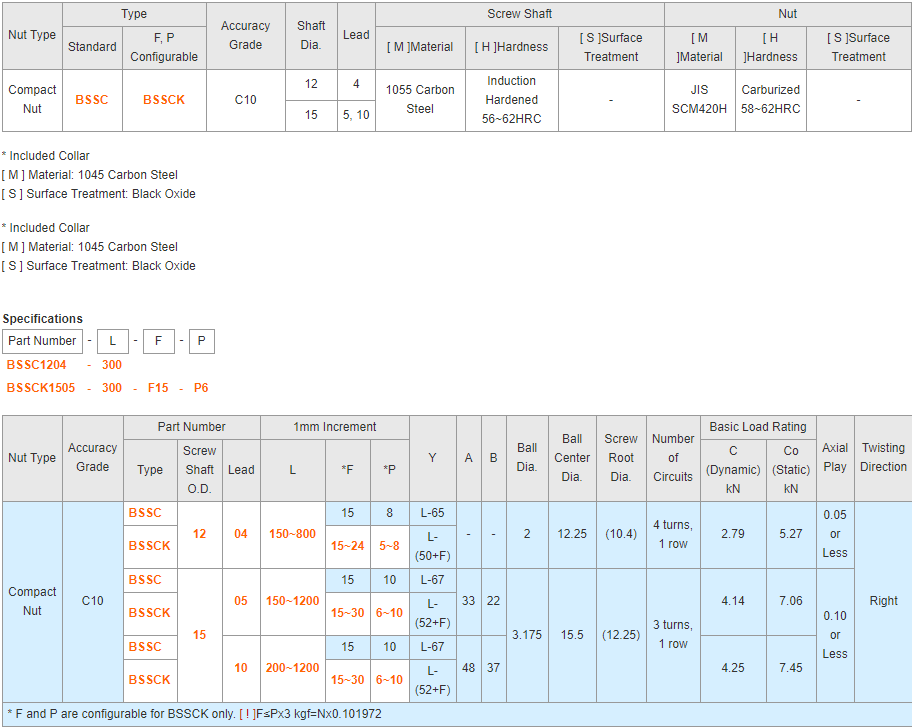923x728 pixels.
Task: Click the 05 lead value
Action: [241, 601]
